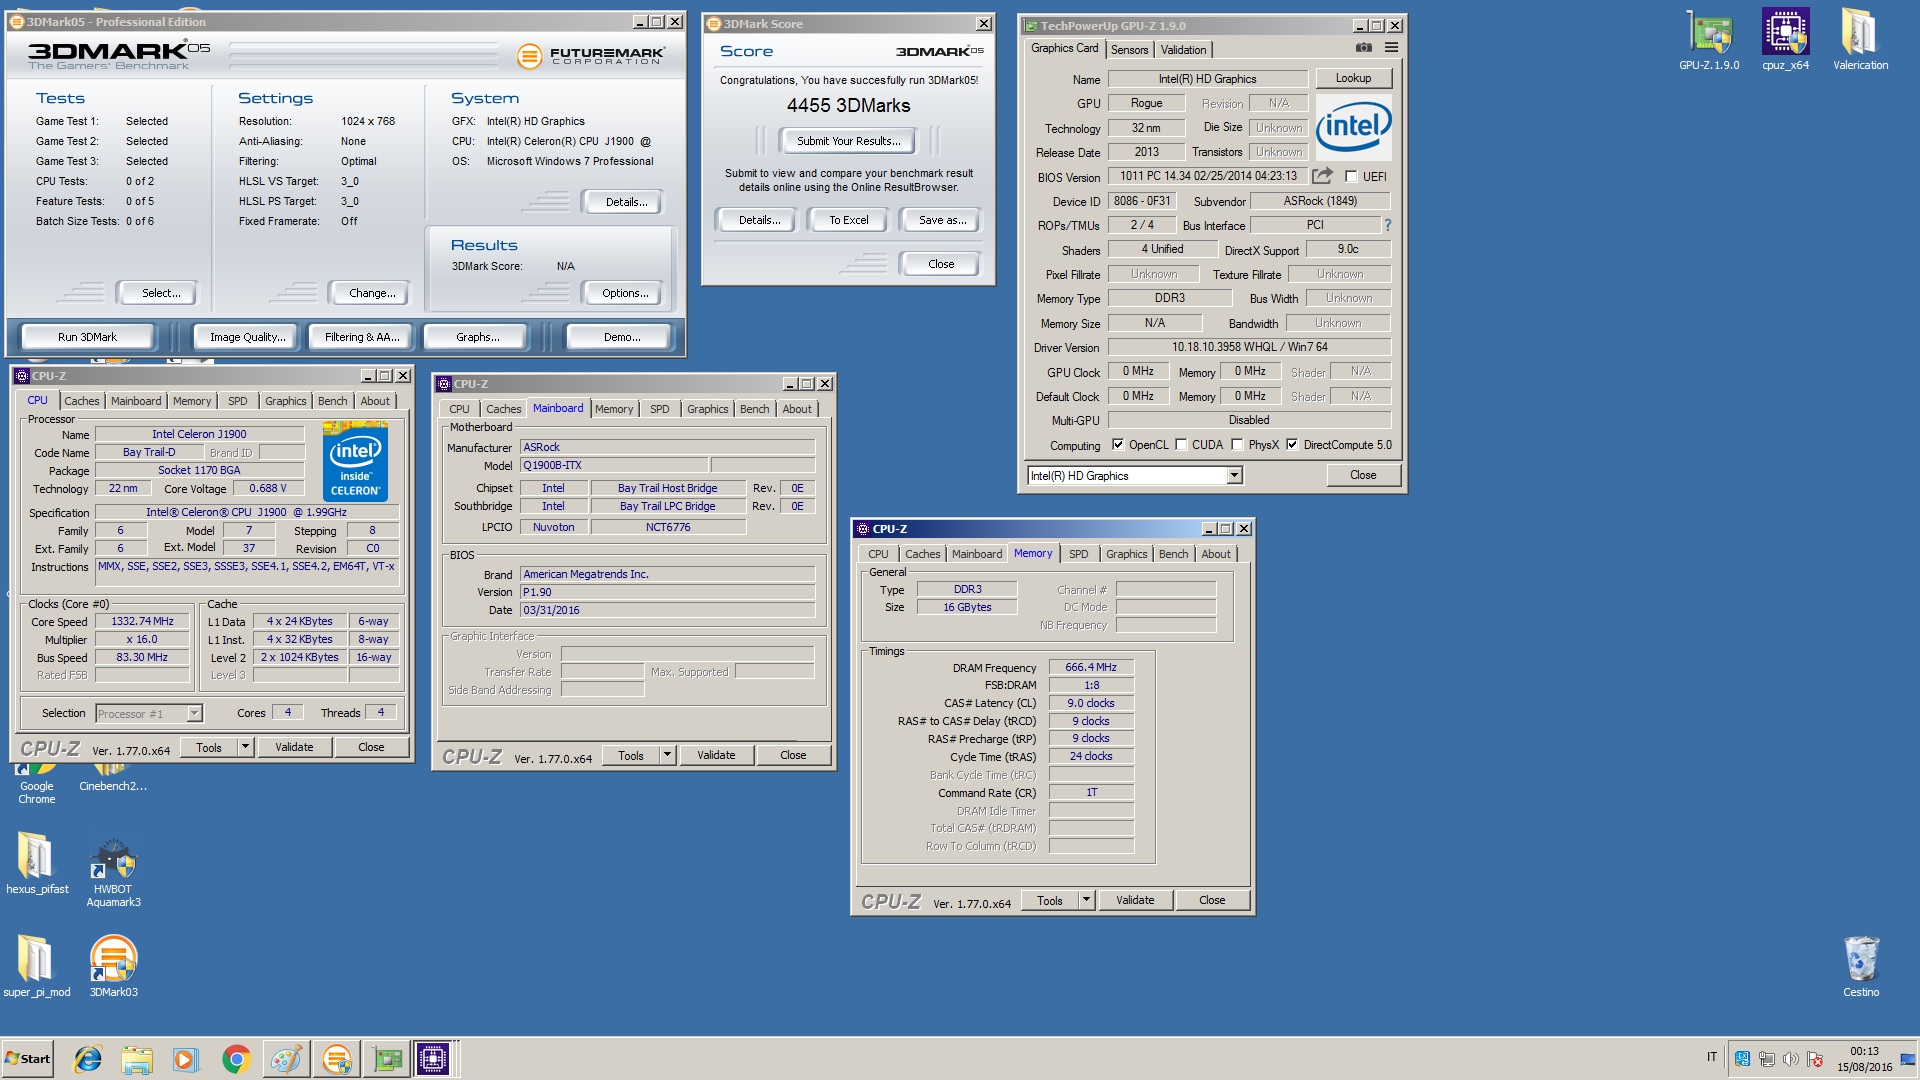Open the GPU selection dropdown in GPU-Z
The image size is (1920, 1080).
1234,476
